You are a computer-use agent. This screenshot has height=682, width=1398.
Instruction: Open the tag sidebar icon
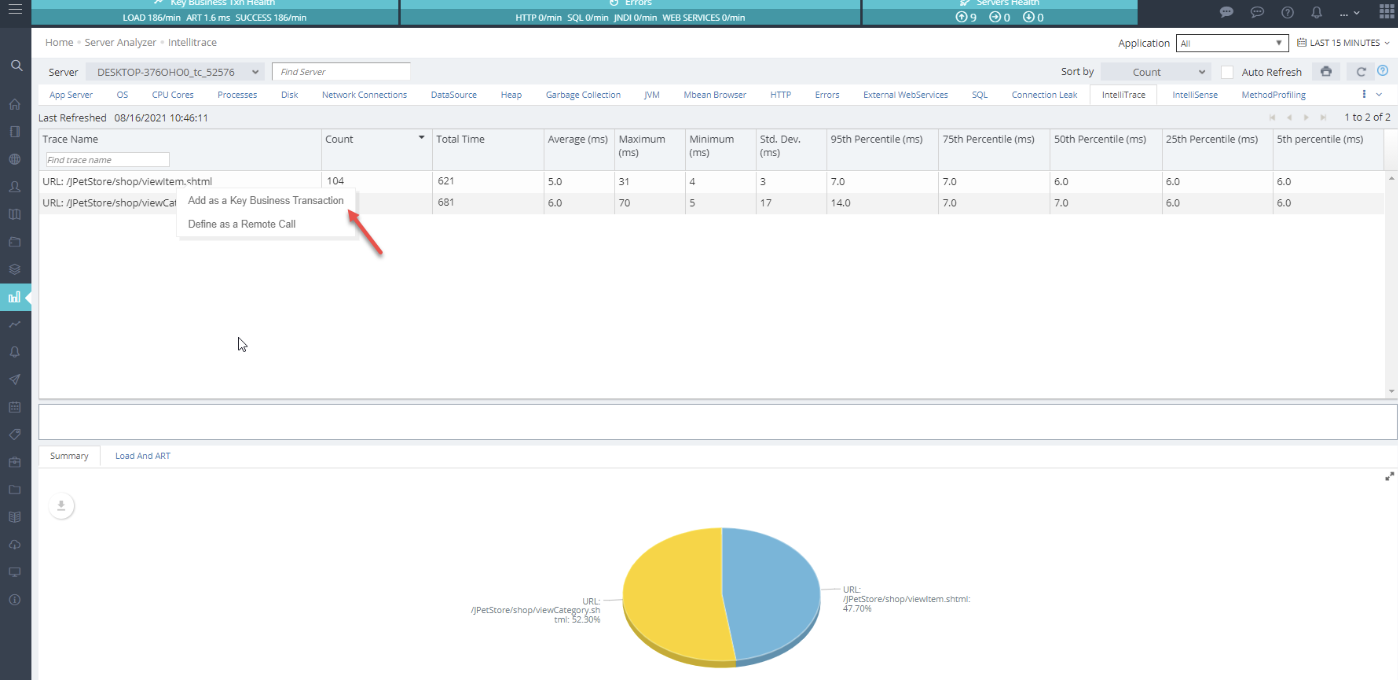coord(15,435)
